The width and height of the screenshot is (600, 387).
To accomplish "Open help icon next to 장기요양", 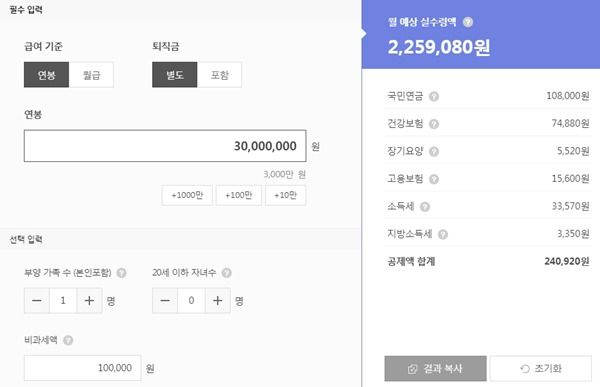I will coord(434,152).
